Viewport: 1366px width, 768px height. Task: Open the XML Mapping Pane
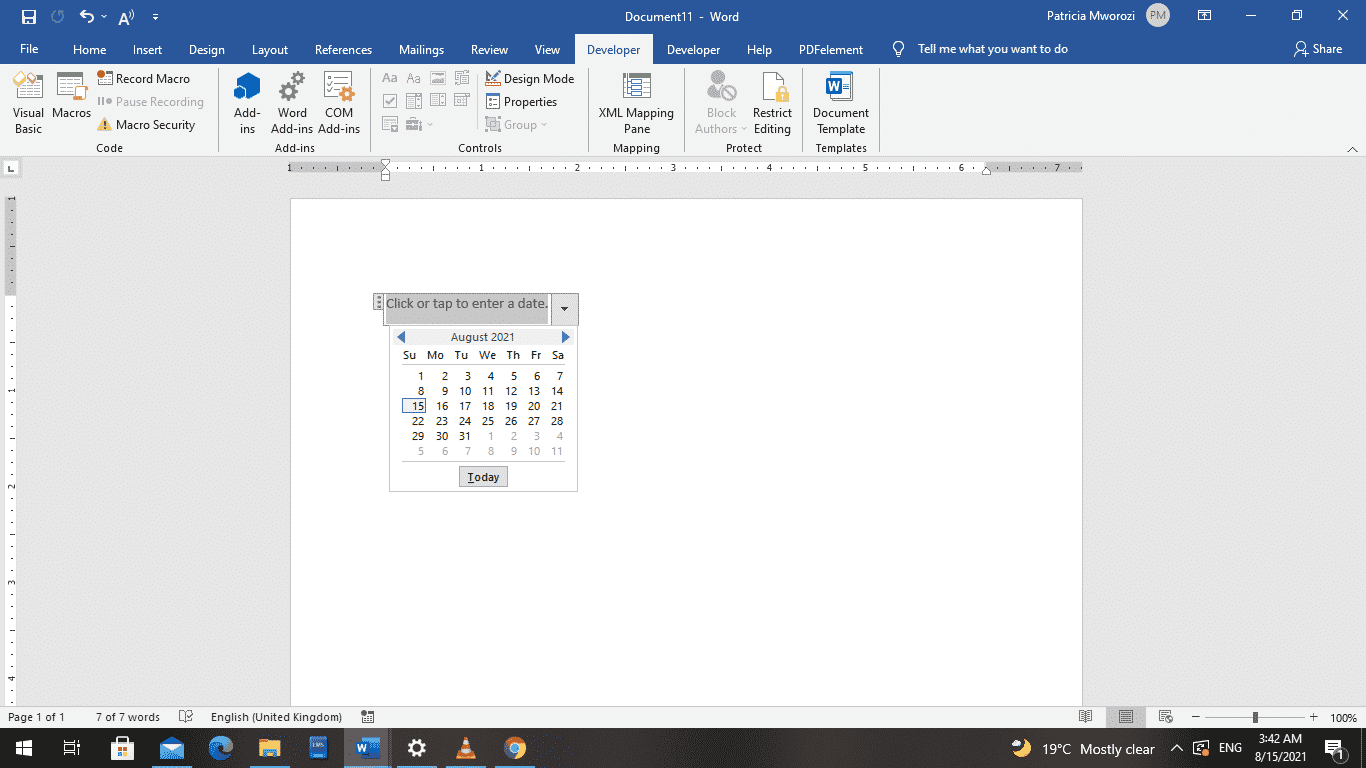pyautogui.click(x=636, y=100)
